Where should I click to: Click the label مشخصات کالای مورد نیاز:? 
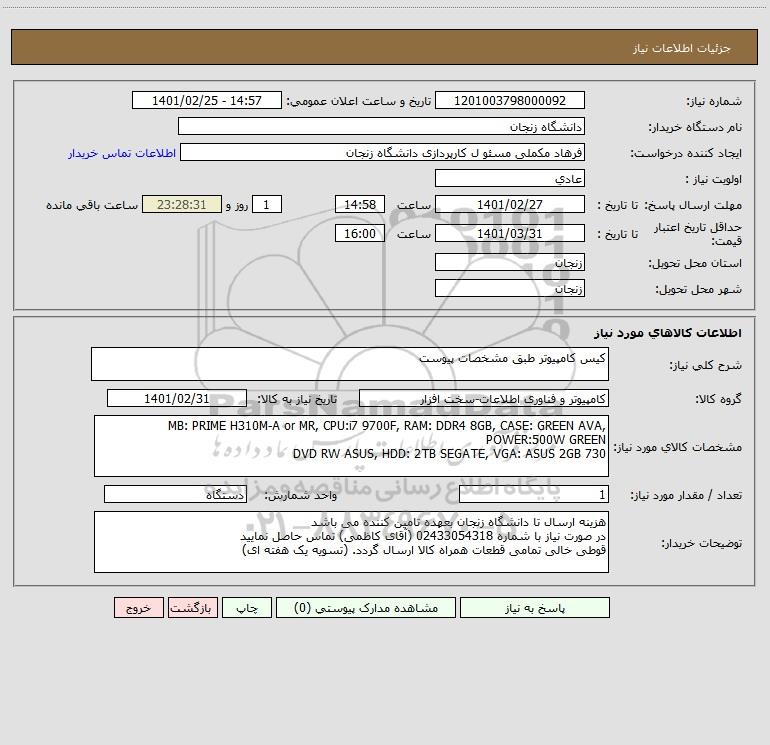tap(678, 447)
